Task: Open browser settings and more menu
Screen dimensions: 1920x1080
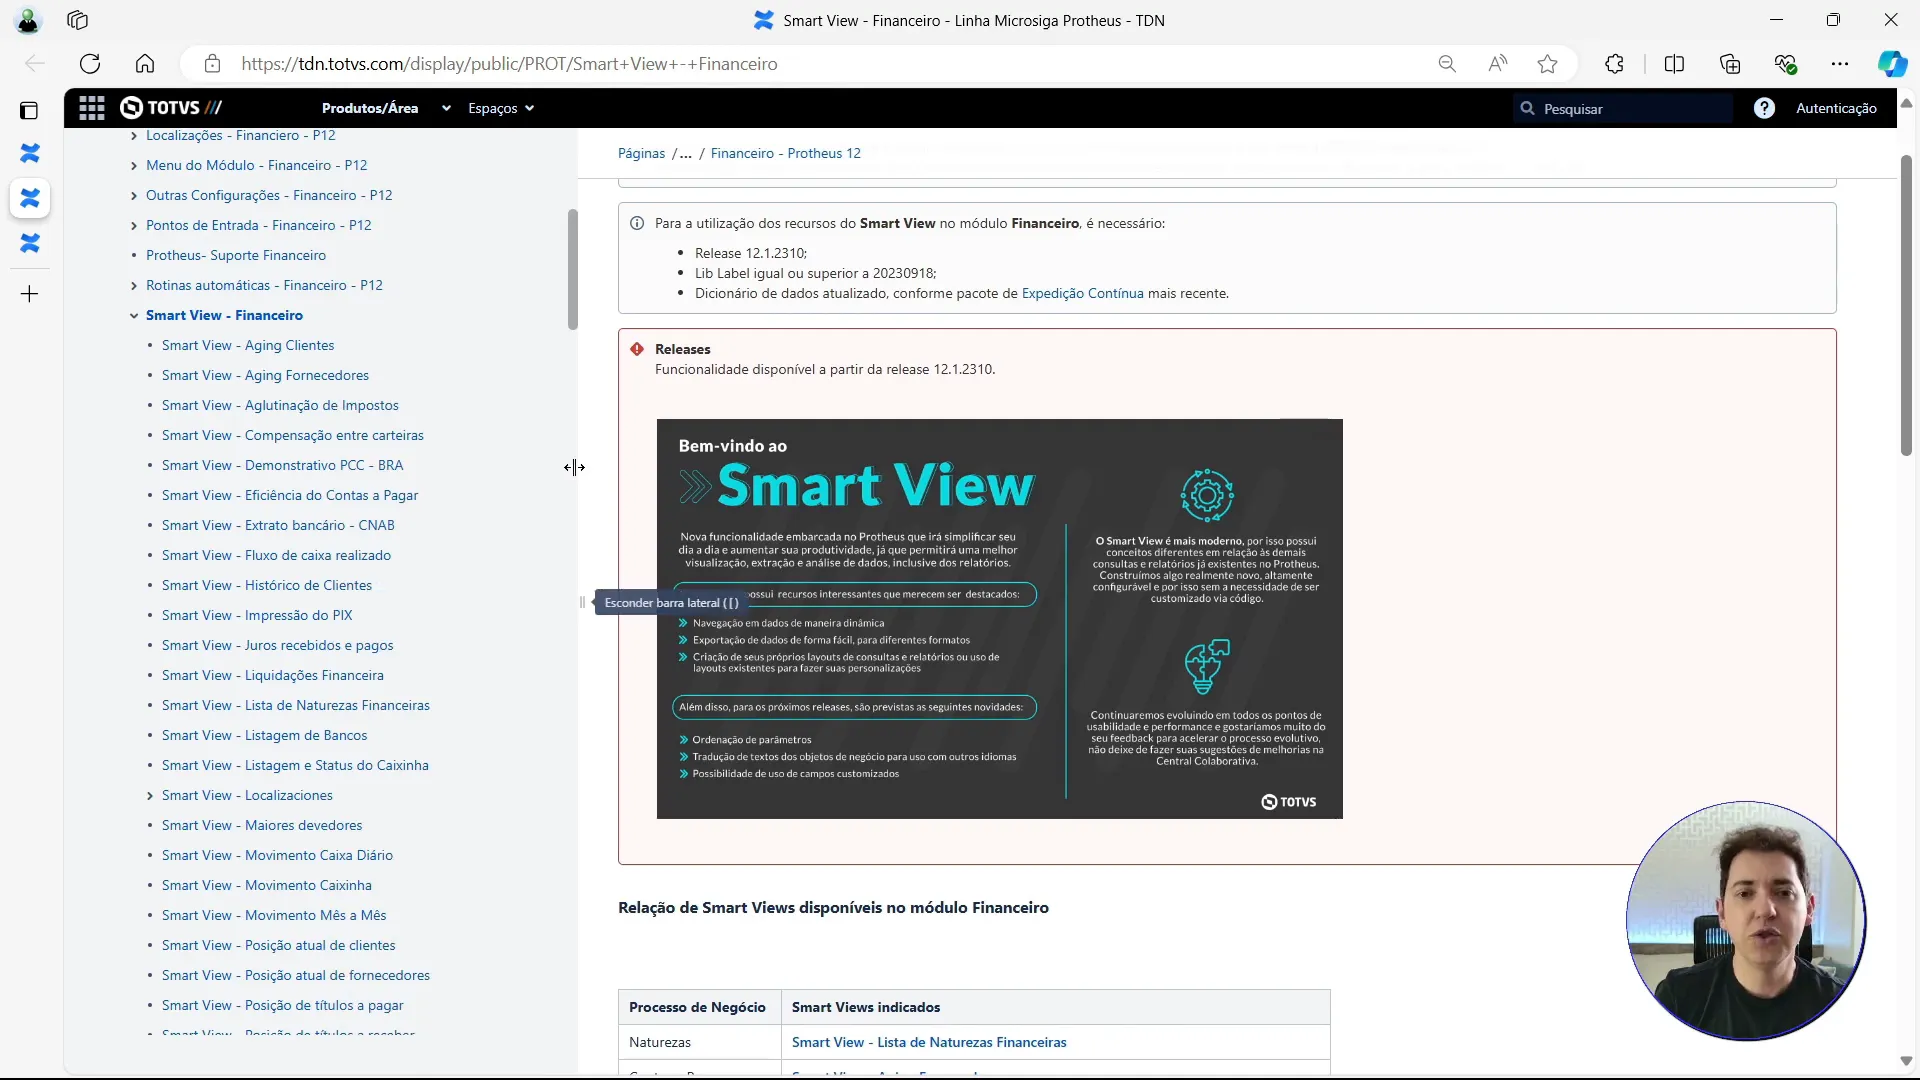Action: [x=1840, y=64]
